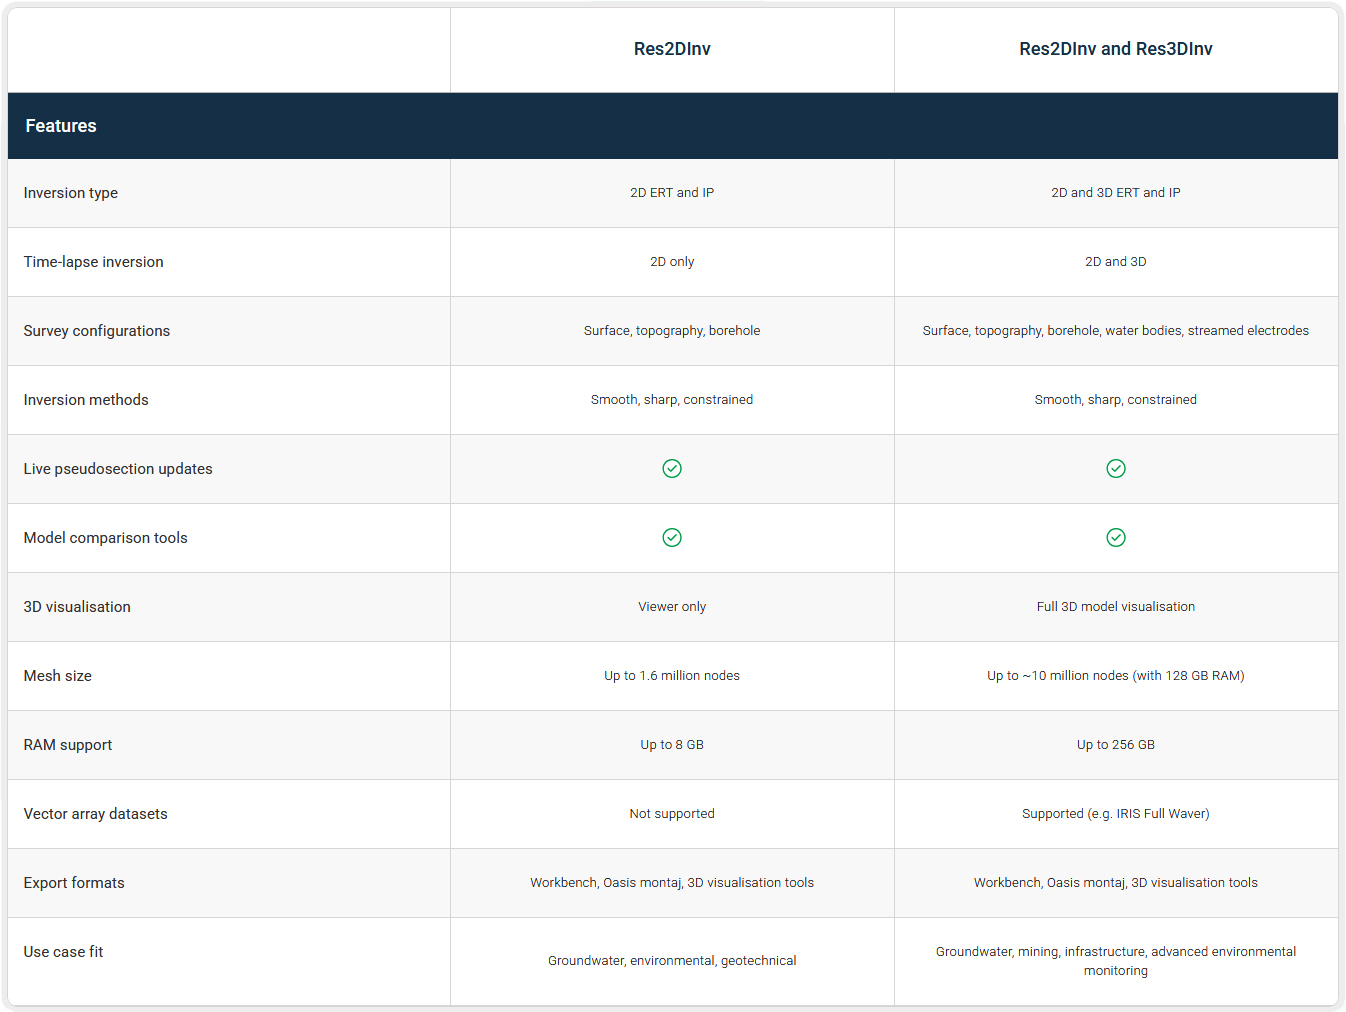Click the Live pseudosection updates checkmark under Res2DInv
Viewport: 1346px width, 1012px height.
[x=672, y=469]
